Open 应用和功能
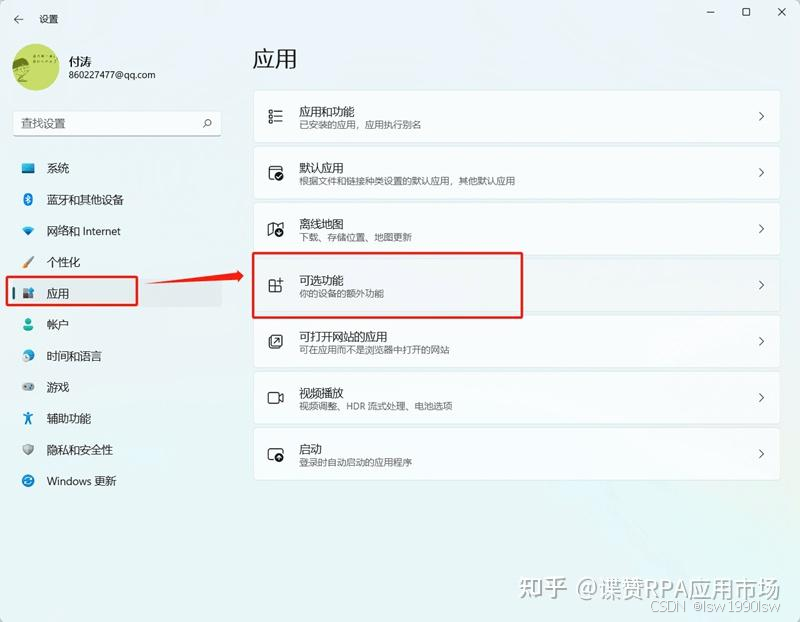Screen dimensions: 800x622 coord(516,117)
